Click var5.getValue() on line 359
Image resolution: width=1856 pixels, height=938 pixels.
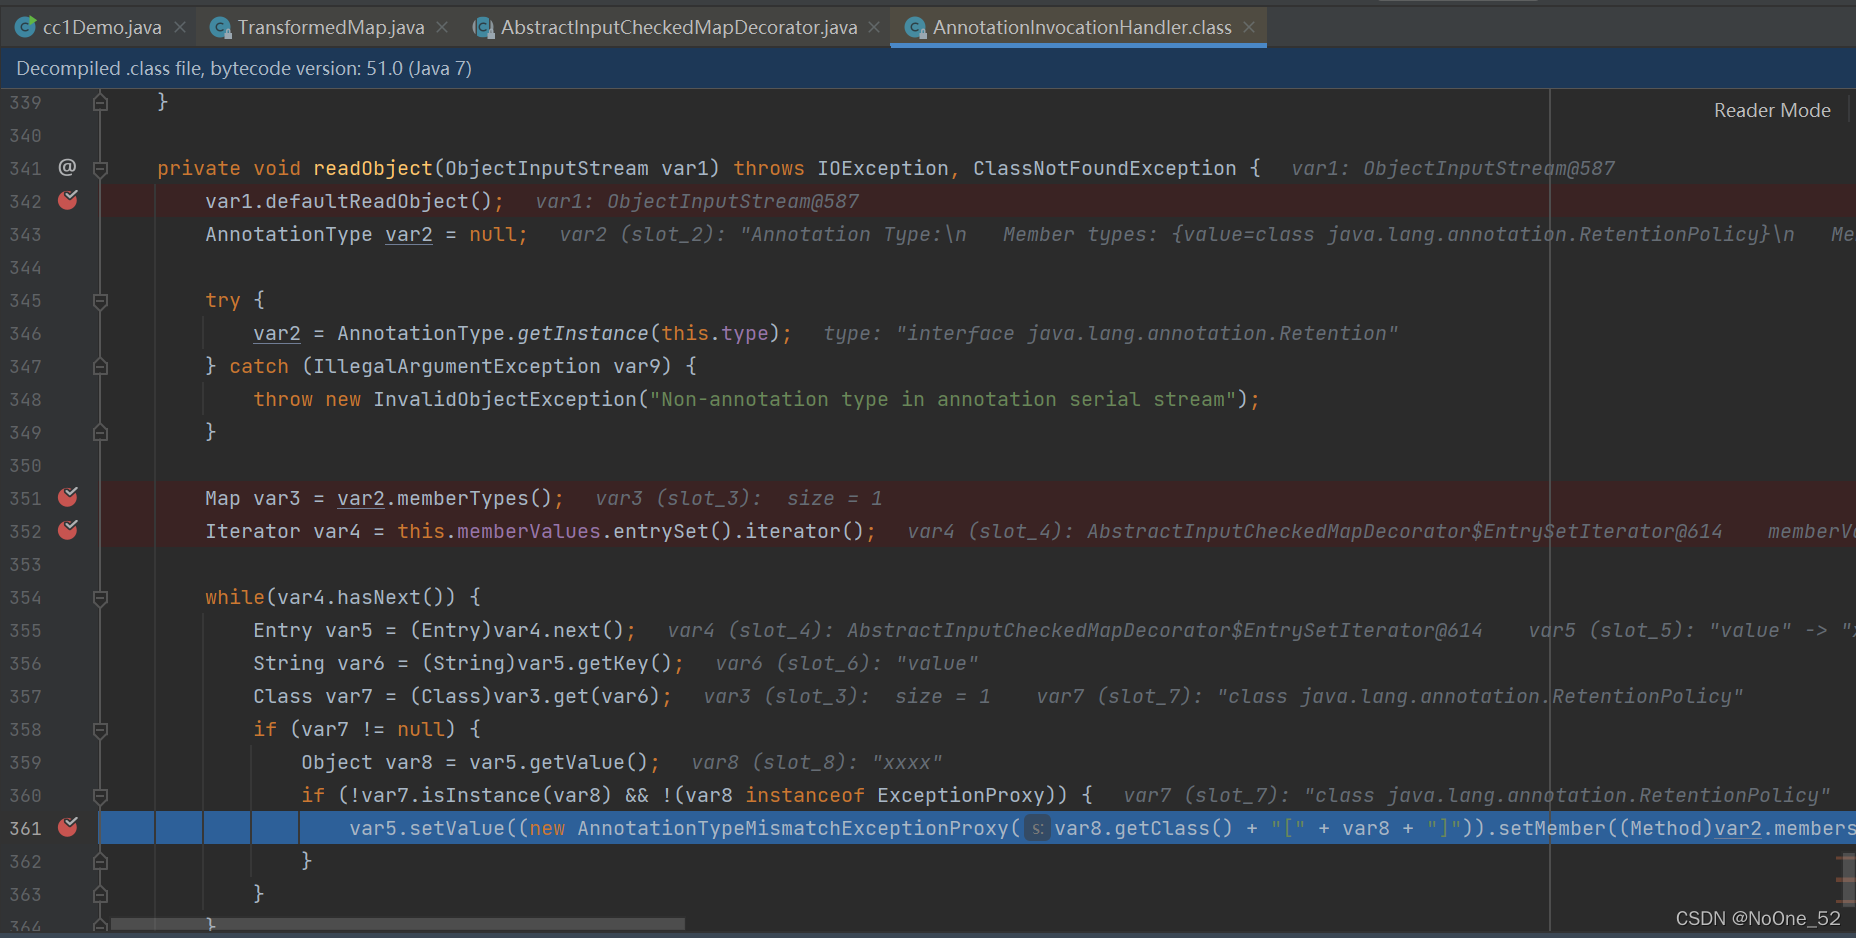point(559,762)
